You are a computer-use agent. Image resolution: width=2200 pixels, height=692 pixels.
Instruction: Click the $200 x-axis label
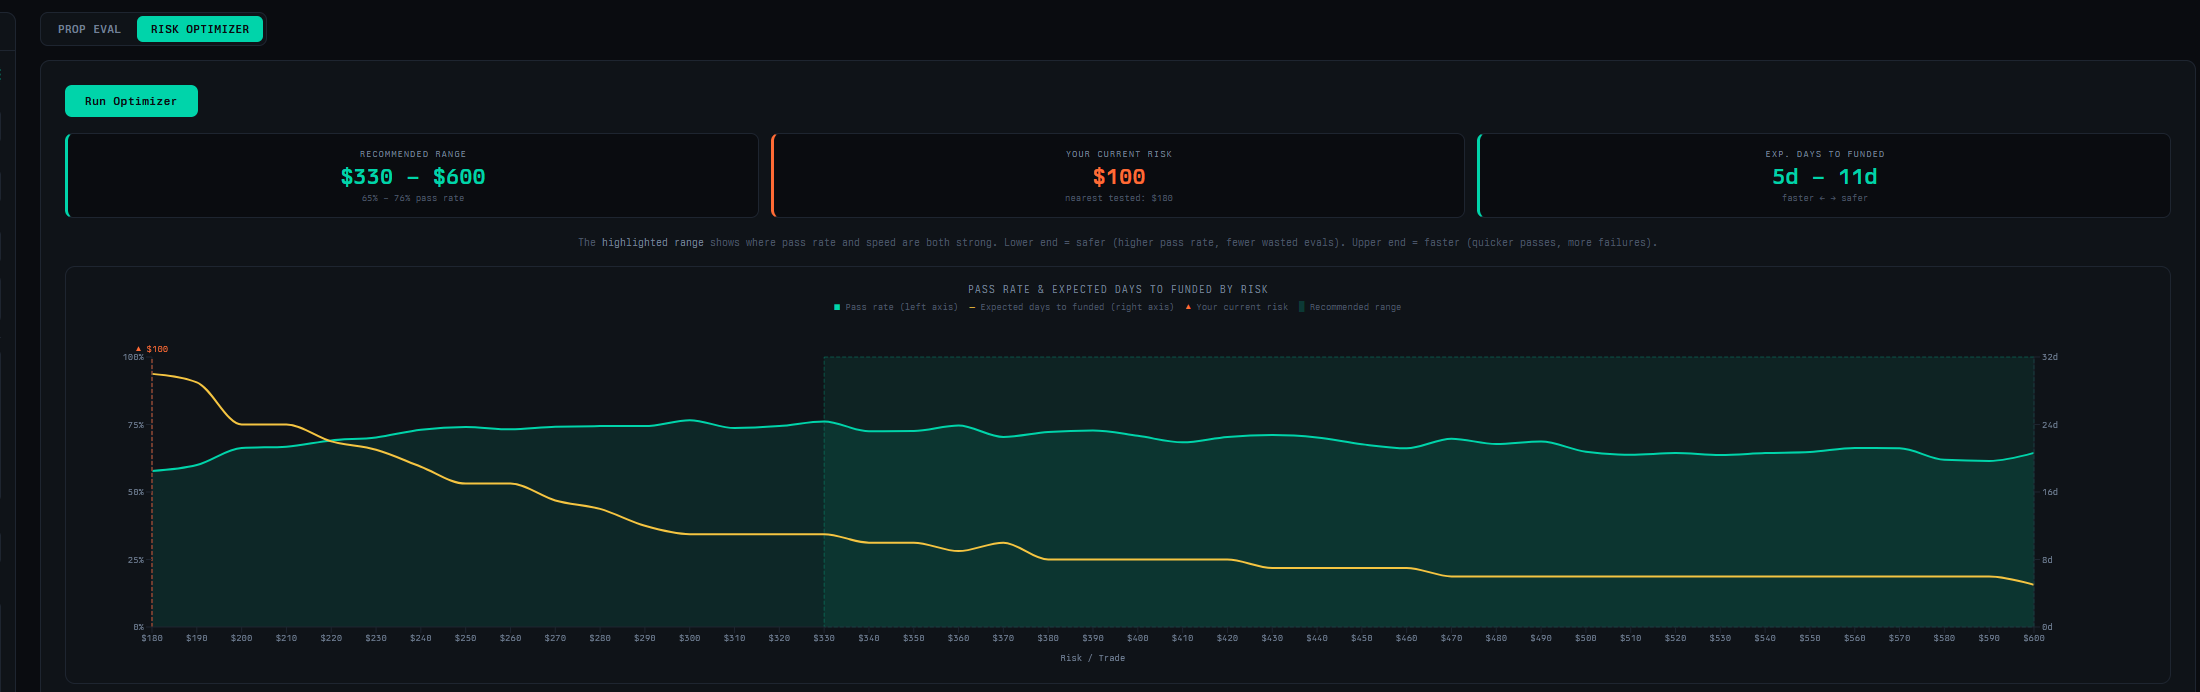241,638
